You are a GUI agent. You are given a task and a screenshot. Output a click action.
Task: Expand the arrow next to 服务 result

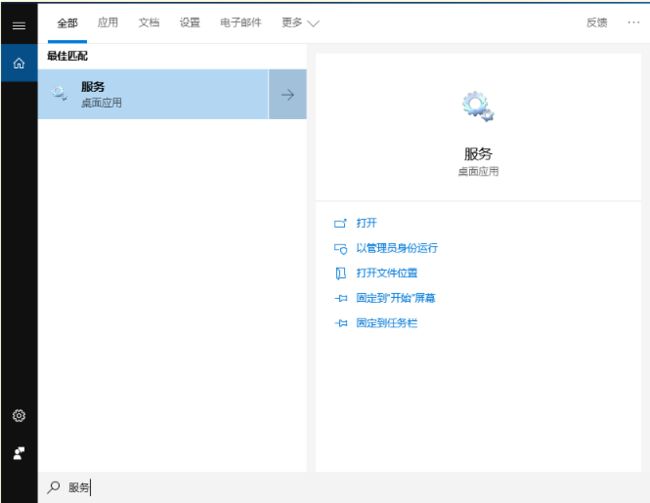click(x=288, y=94)
